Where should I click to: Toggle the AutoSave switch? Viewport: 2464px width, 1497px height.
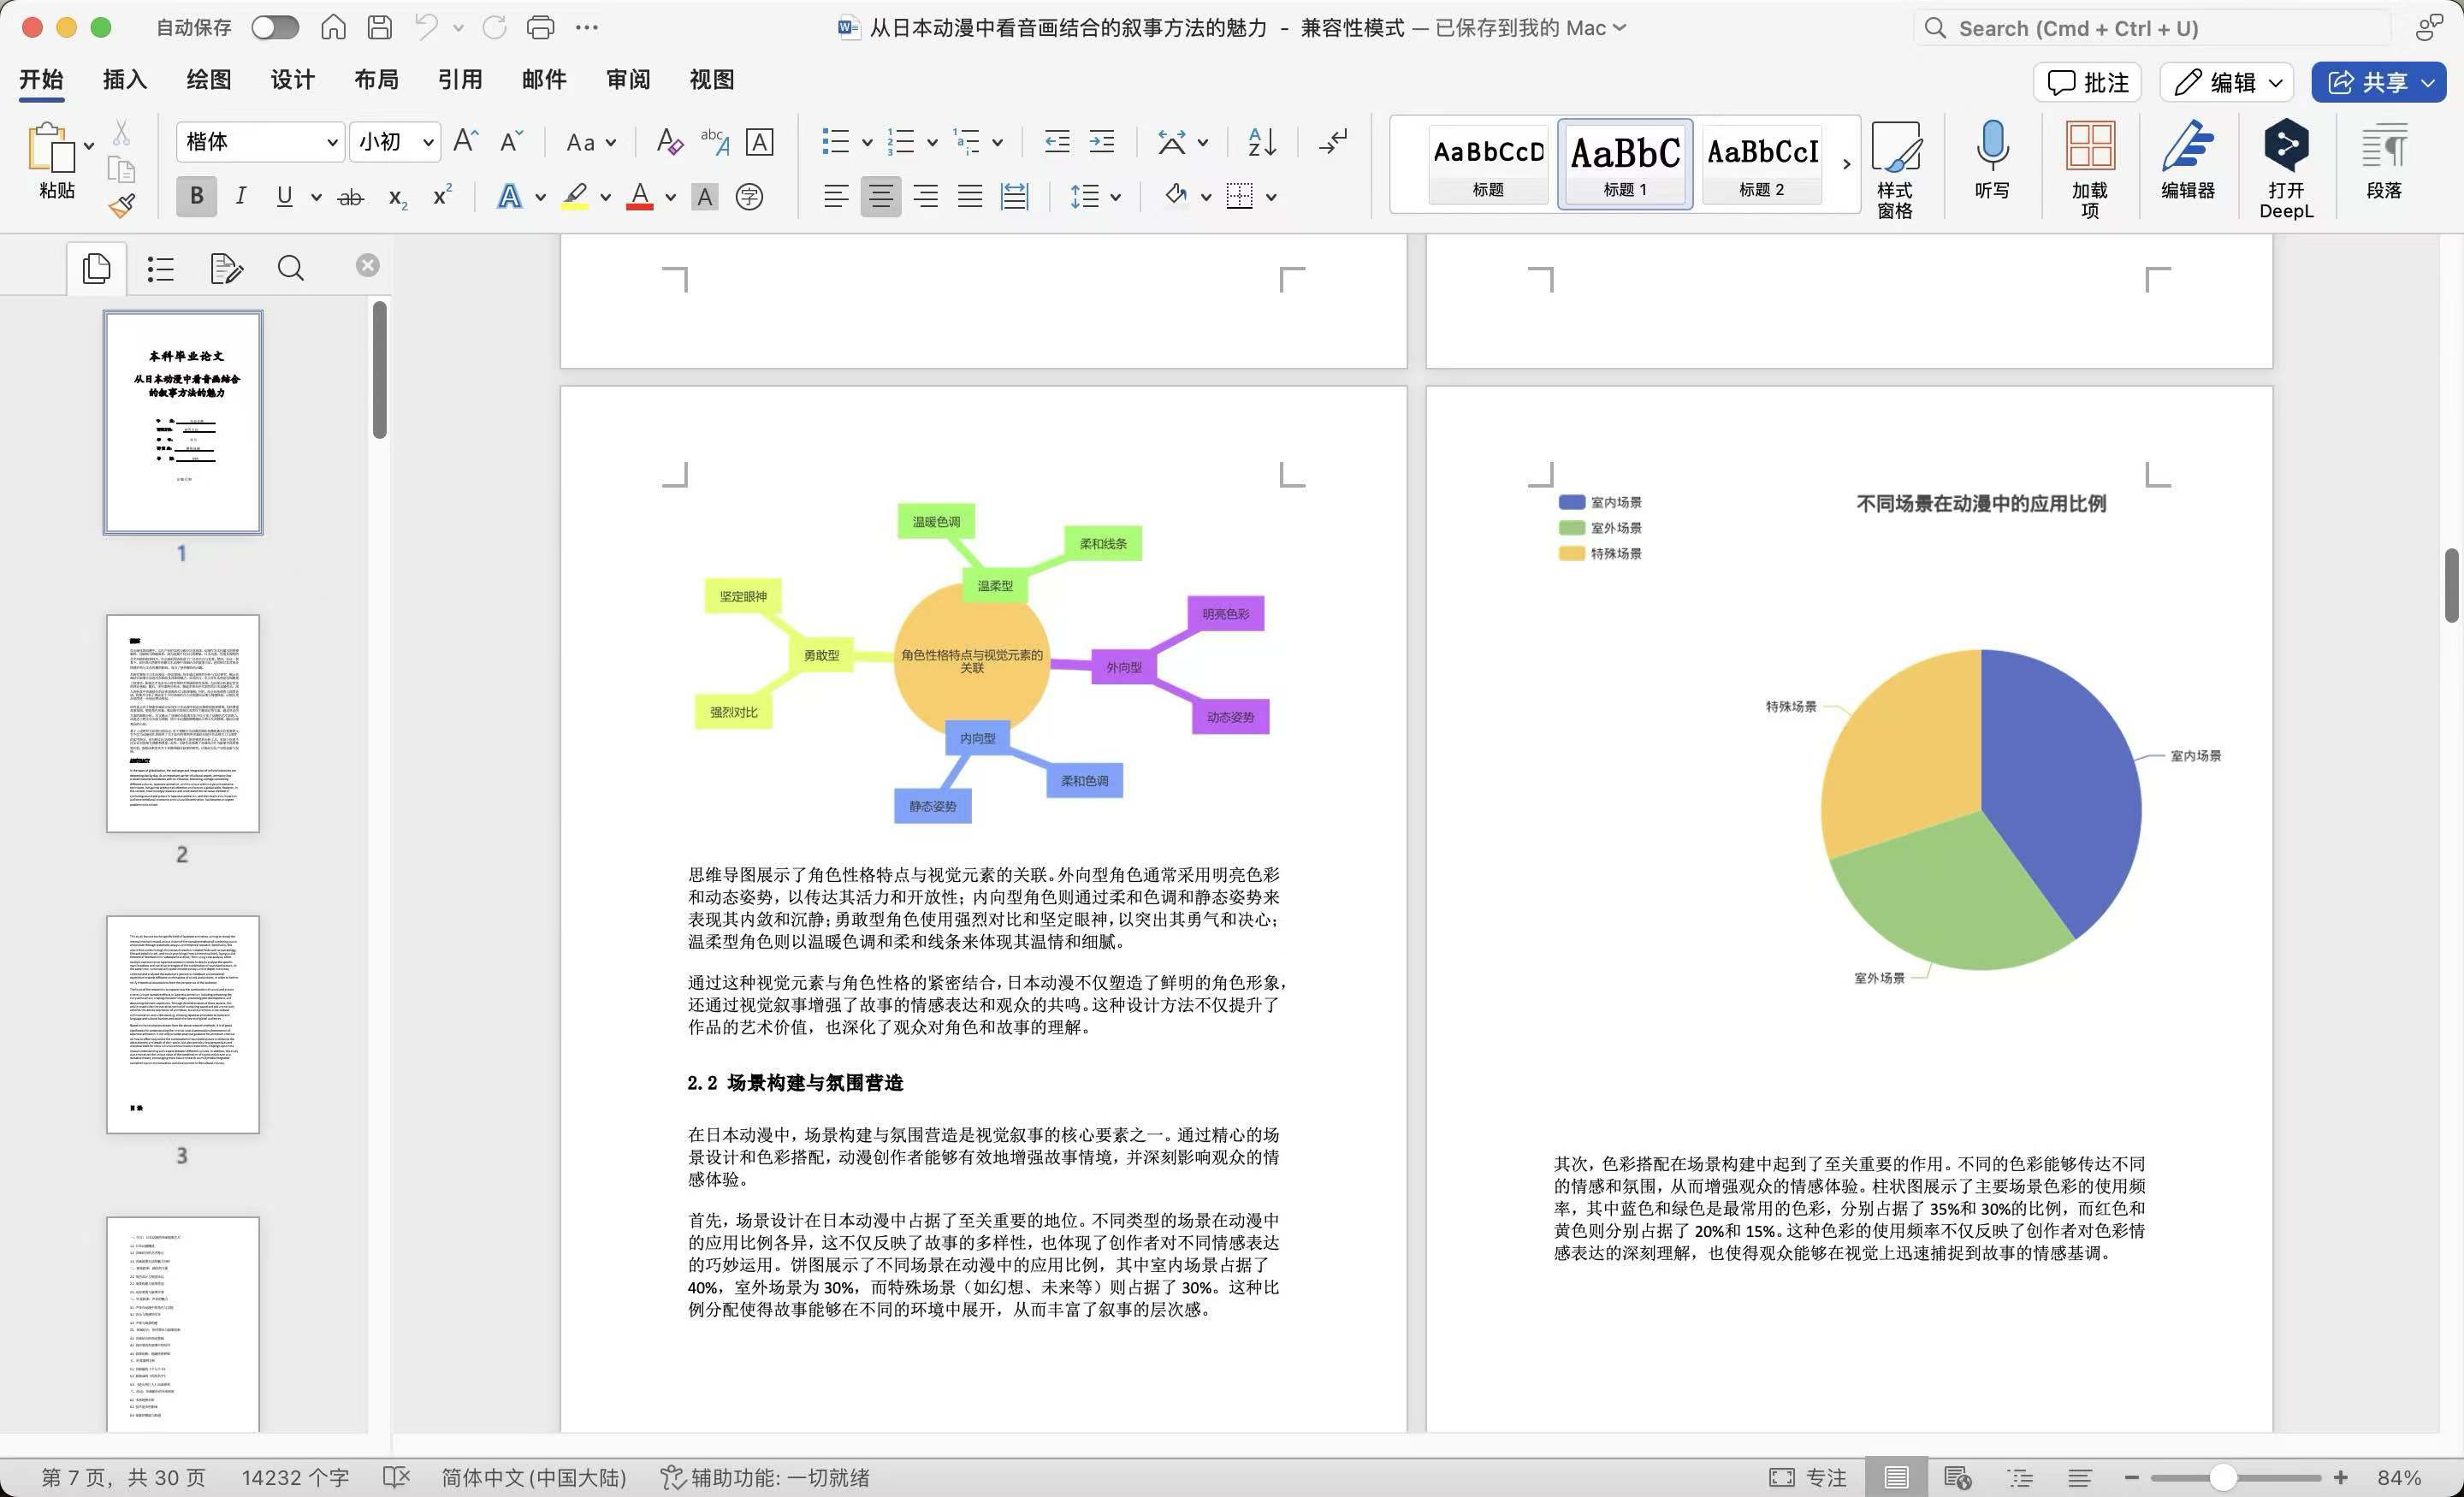click(x=274, y=28)
